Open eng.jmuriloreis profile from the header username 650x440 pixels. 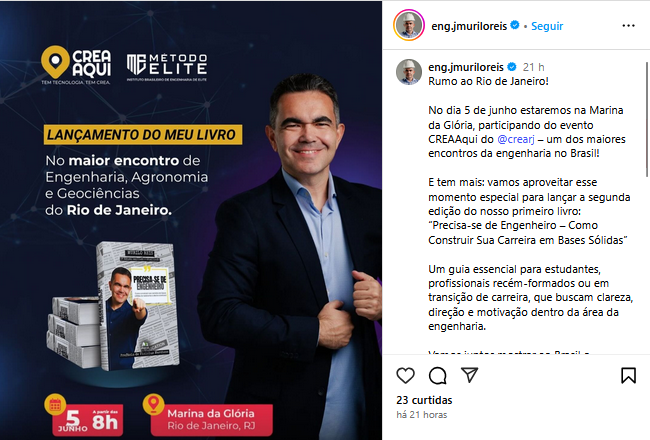coord(469,26)
